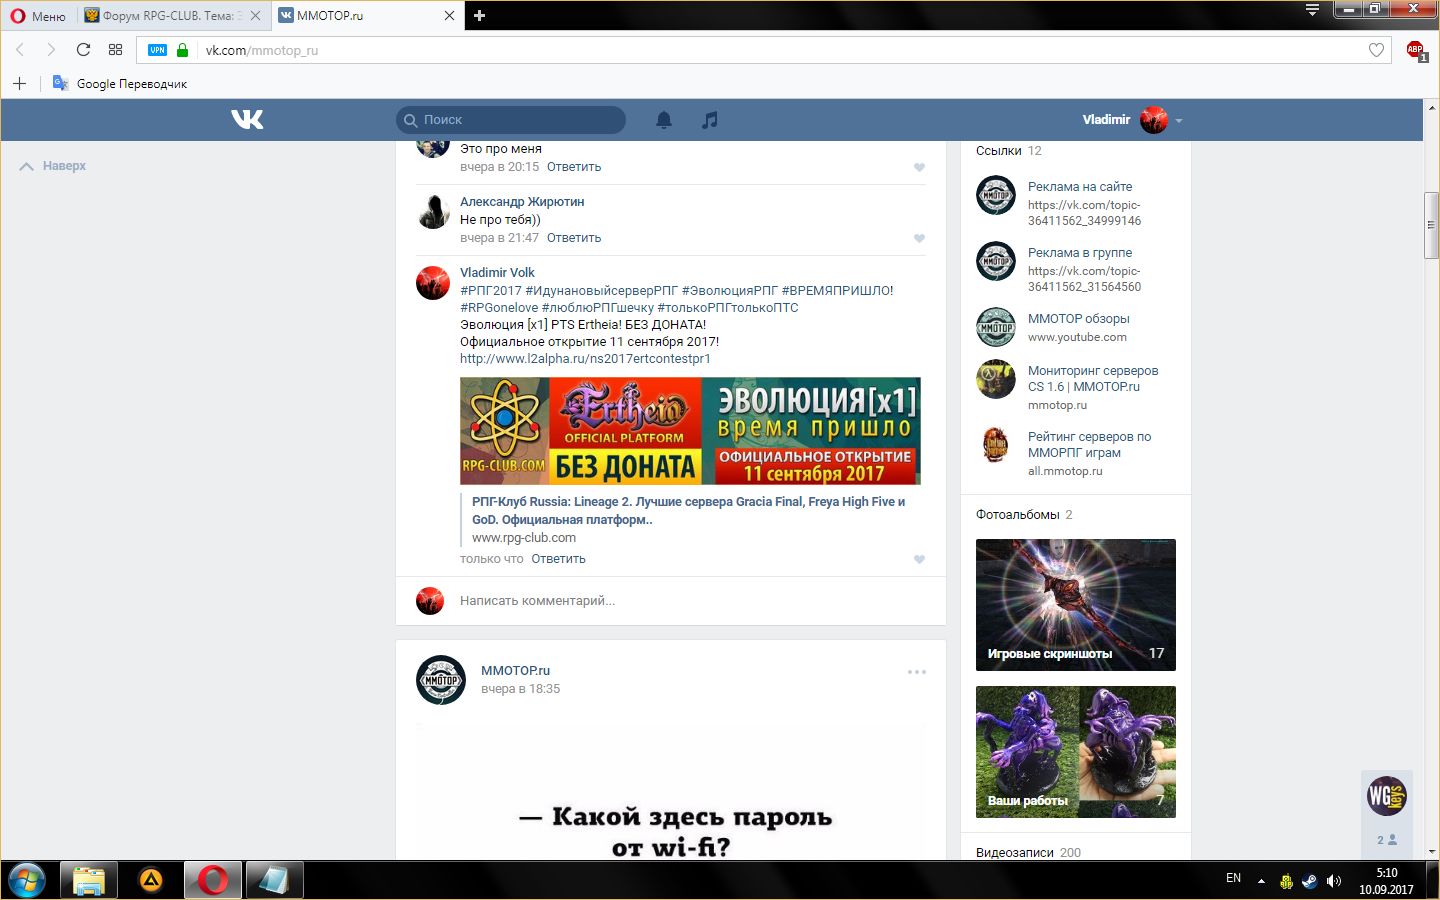
Task: Open the AIMP taskbar icon
Action: pos(151,880)
